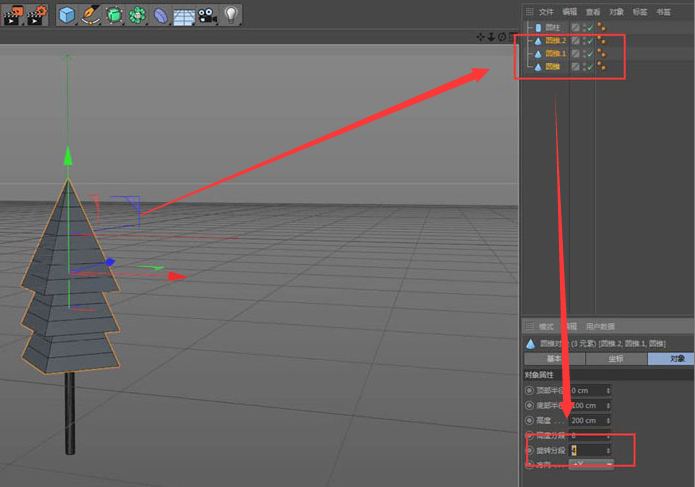Select the spline pen tool
The width and height of the screenshot is (695, 487).
tap(91, 14)
